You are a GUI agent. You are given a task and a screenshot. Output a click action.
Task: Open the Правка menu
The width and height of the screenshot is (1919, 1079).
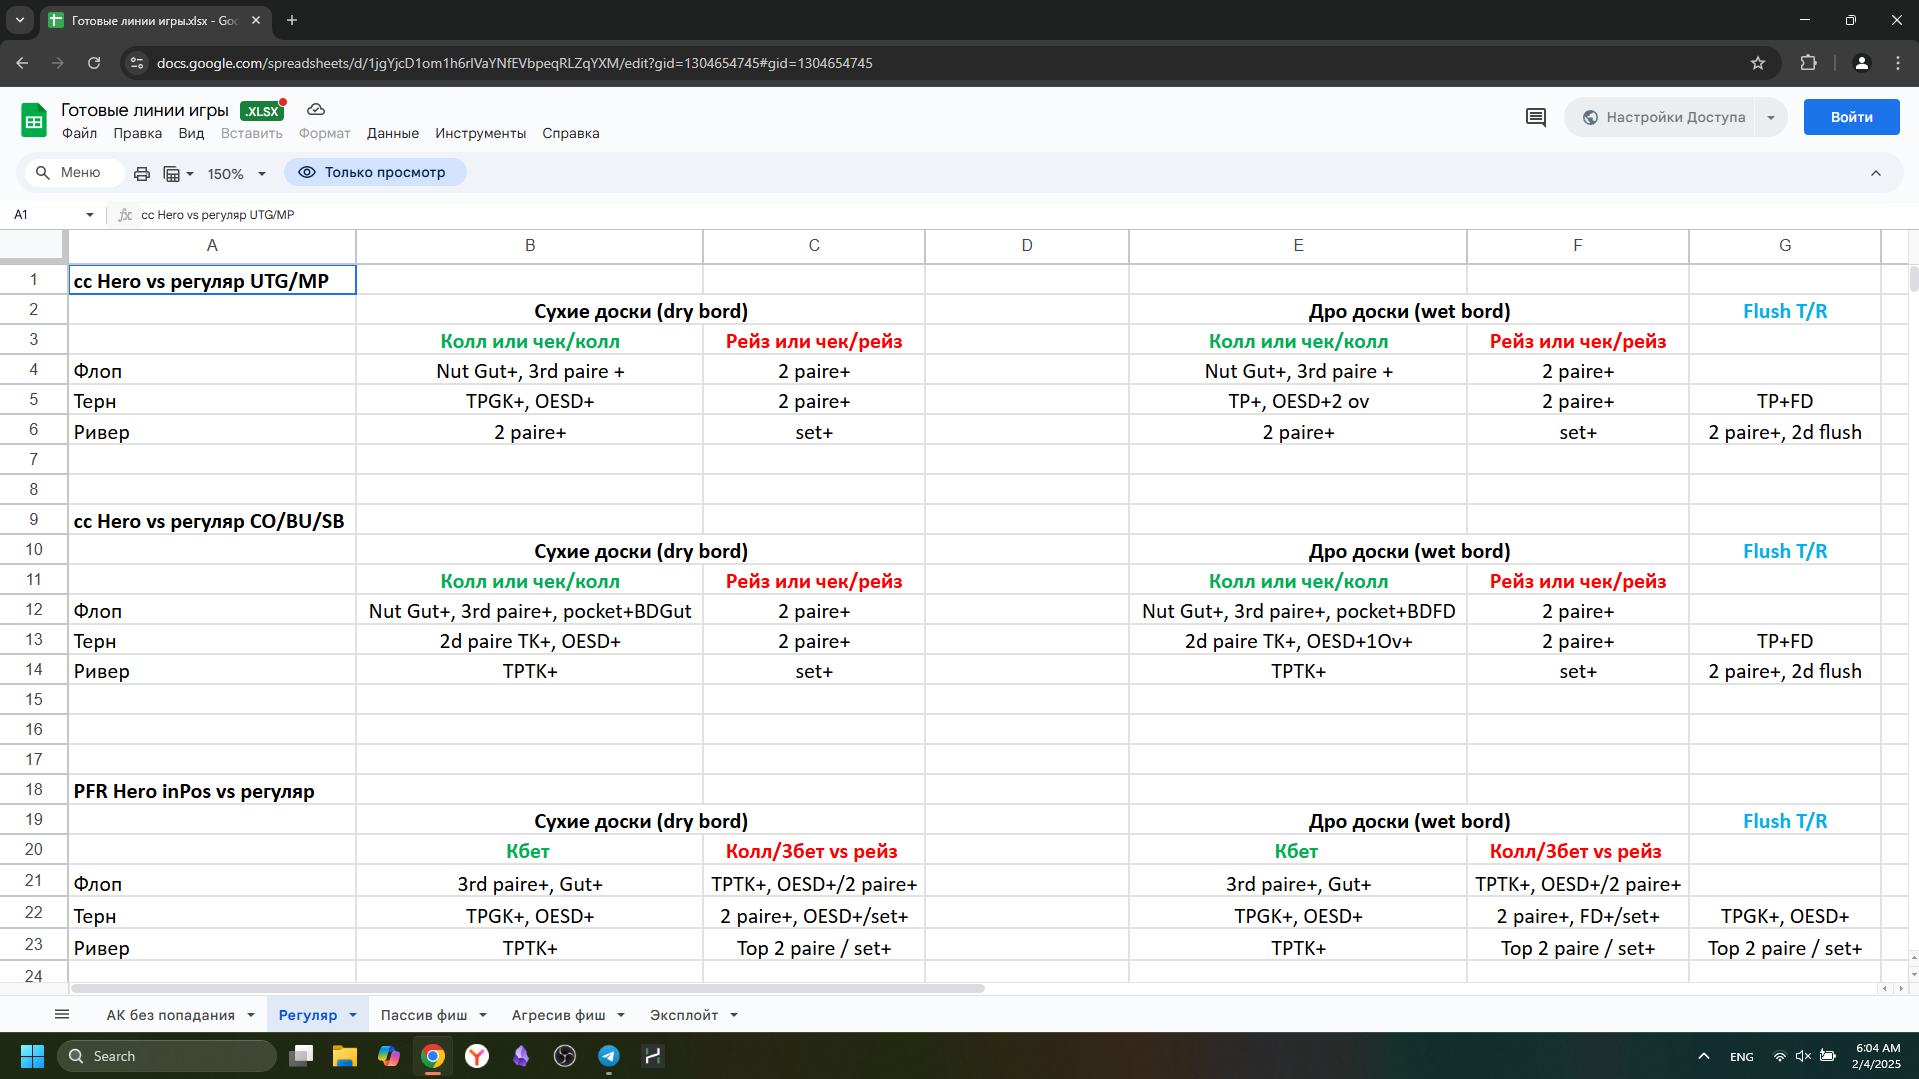[x=137, y=134]
